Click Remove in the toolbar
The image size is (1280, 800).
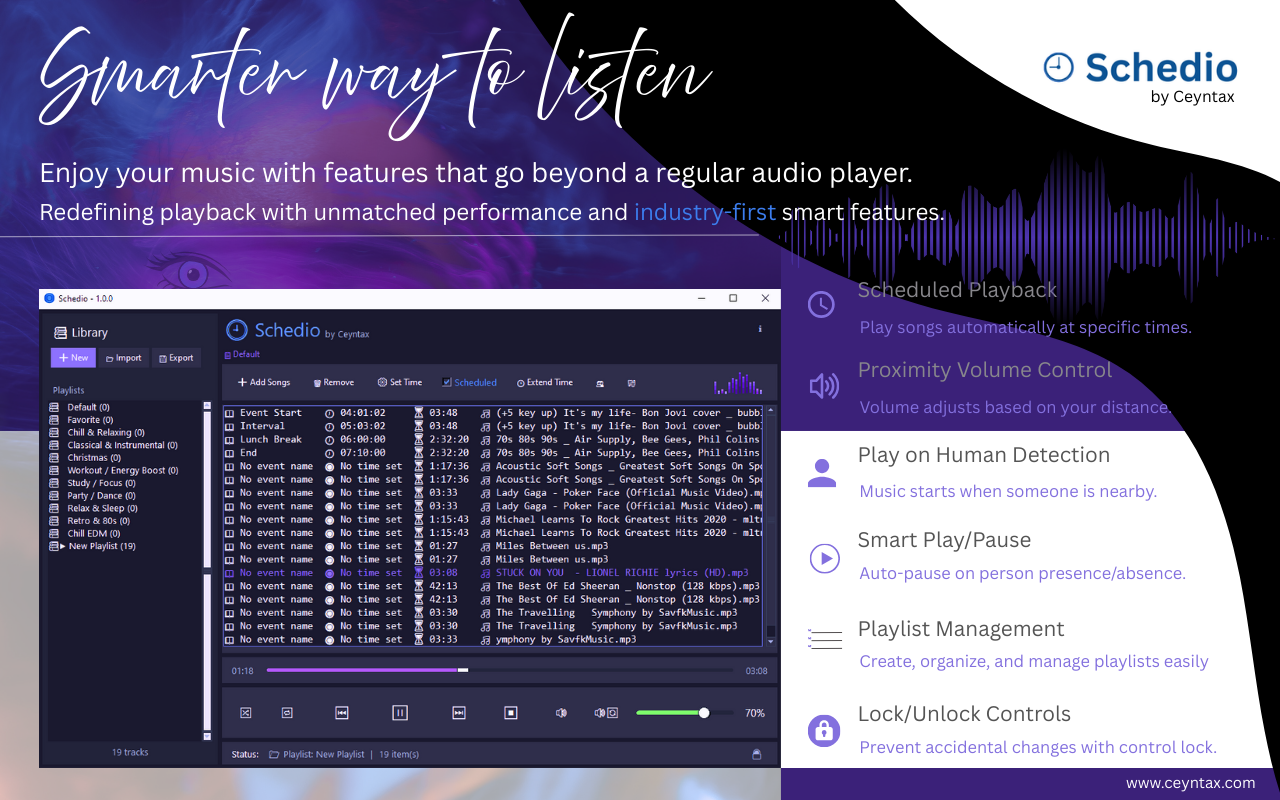(334, 382)
